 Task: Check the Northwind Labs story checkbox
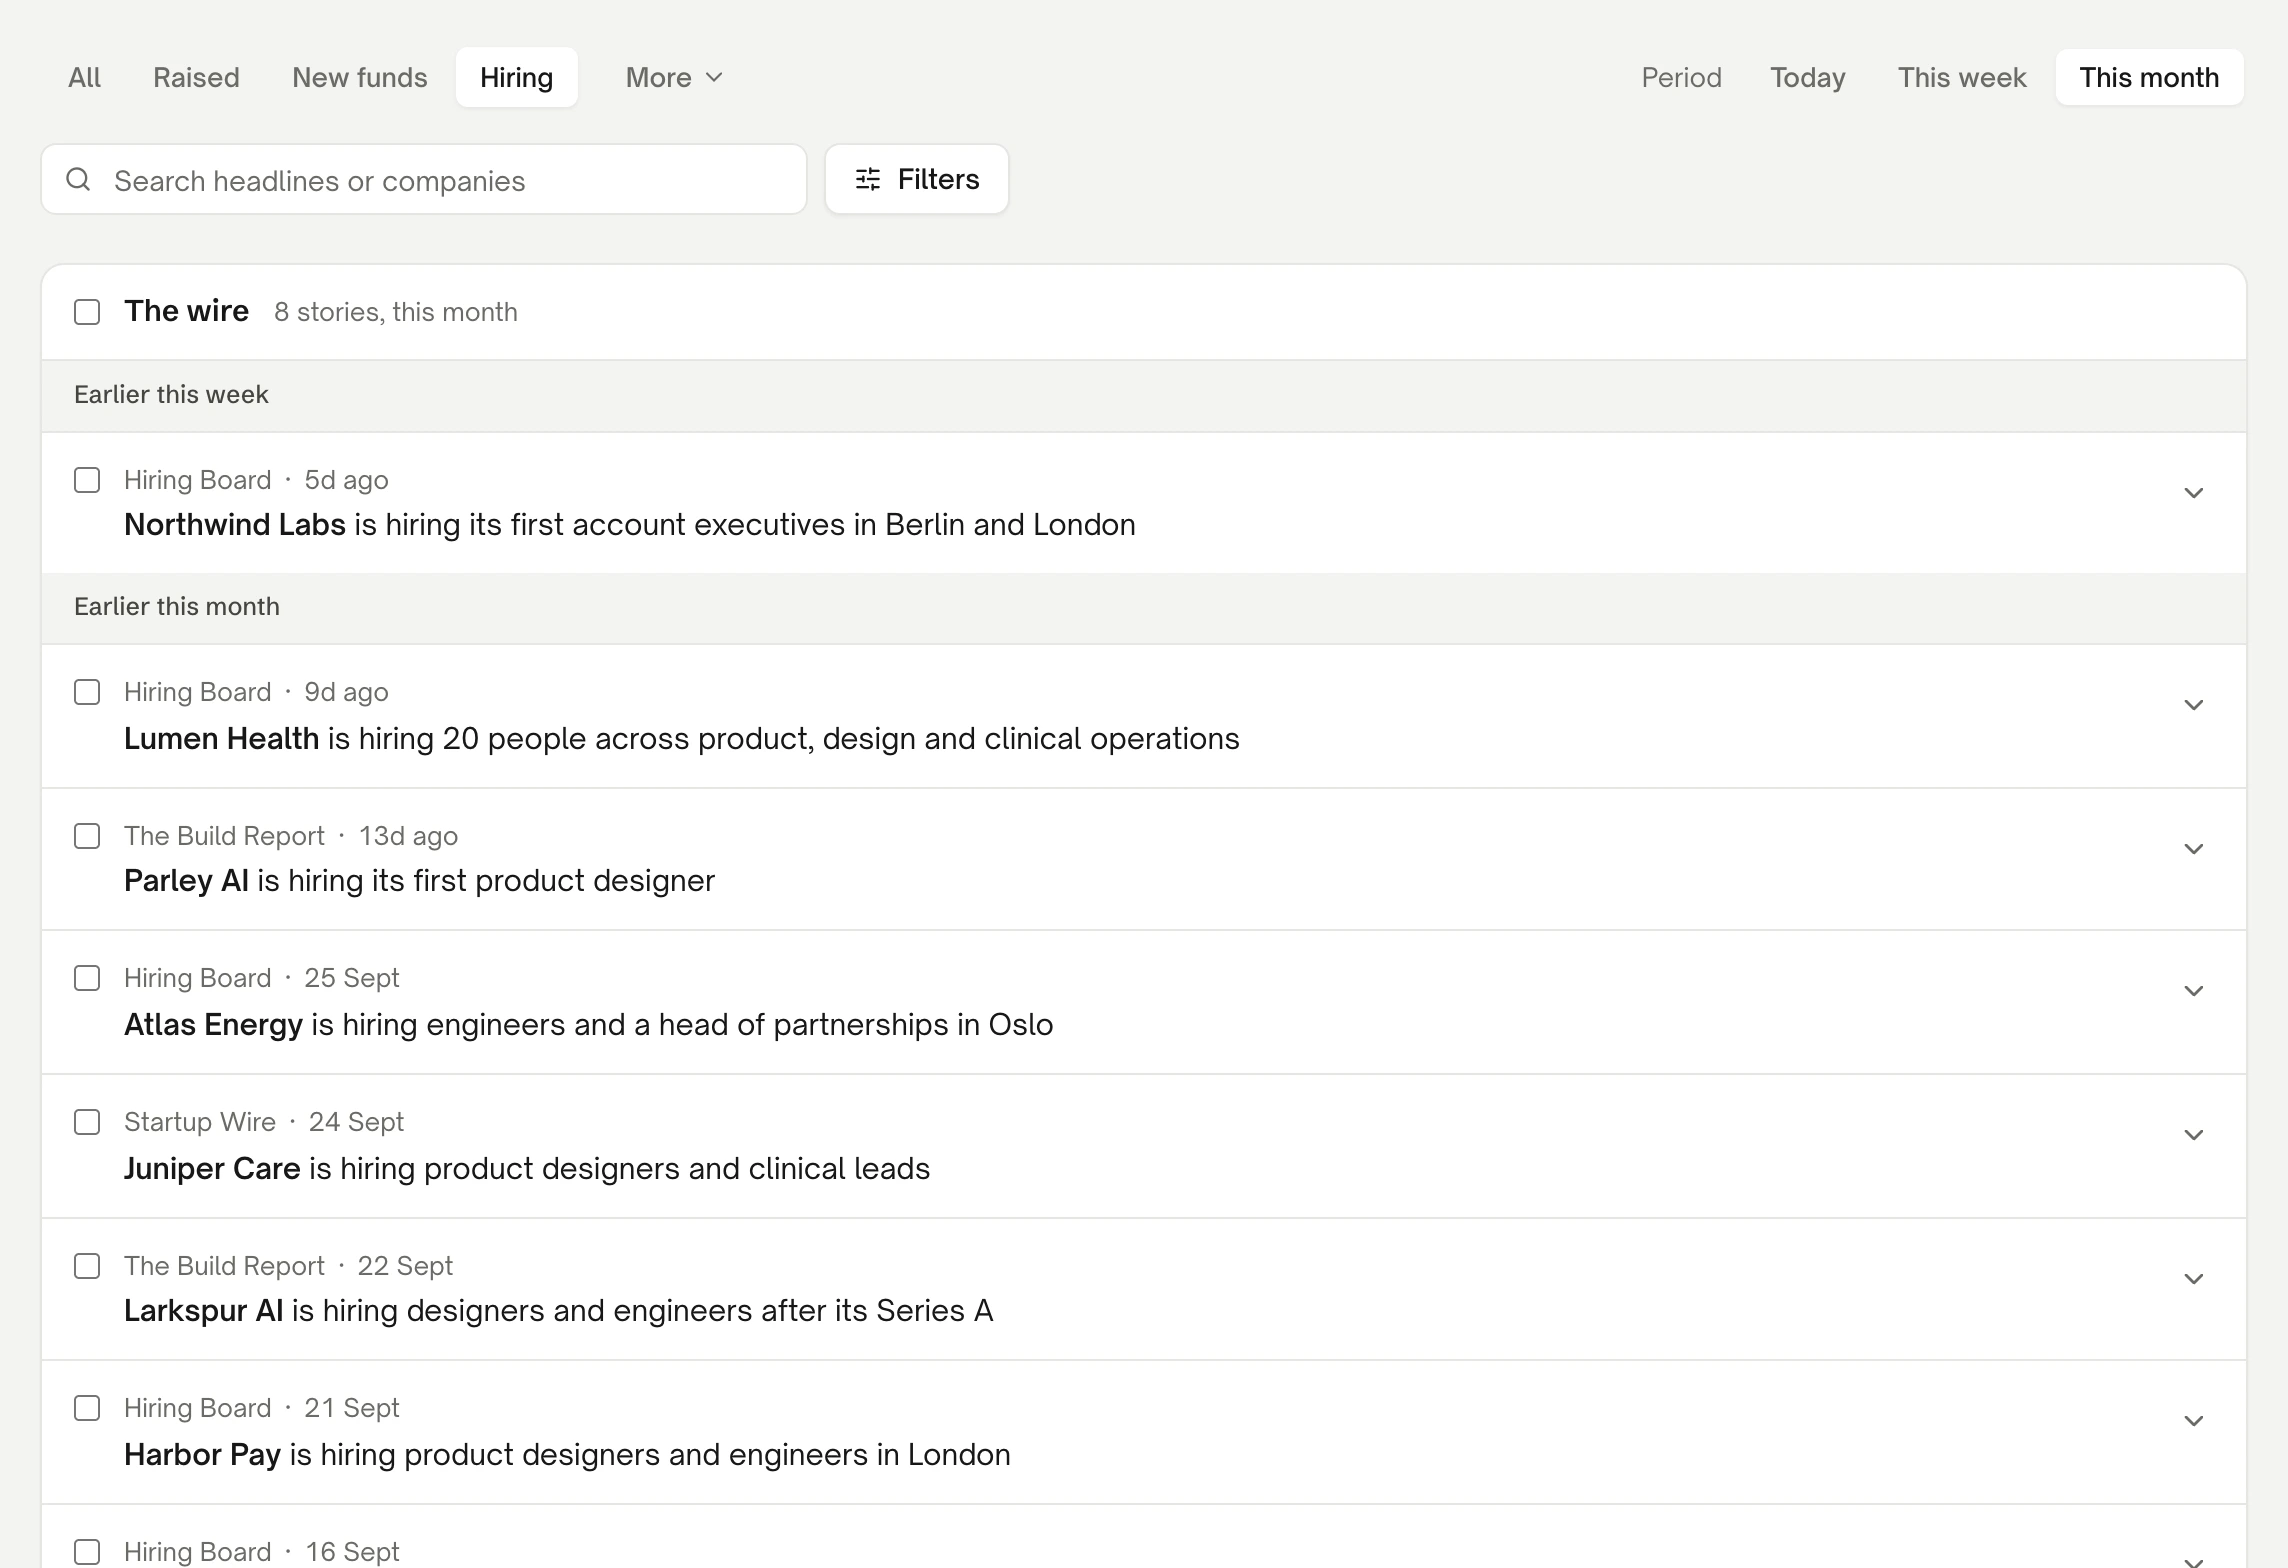click(x=87, y=480)
